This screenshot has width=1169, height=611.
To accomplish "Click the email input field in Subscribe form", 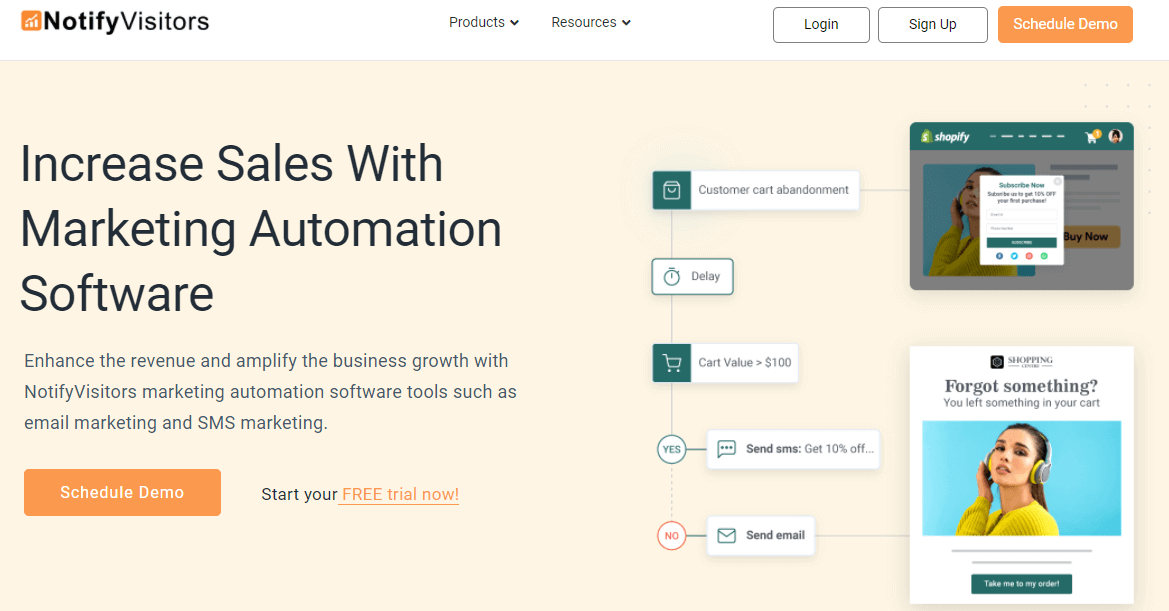I will pos(1022,214).
